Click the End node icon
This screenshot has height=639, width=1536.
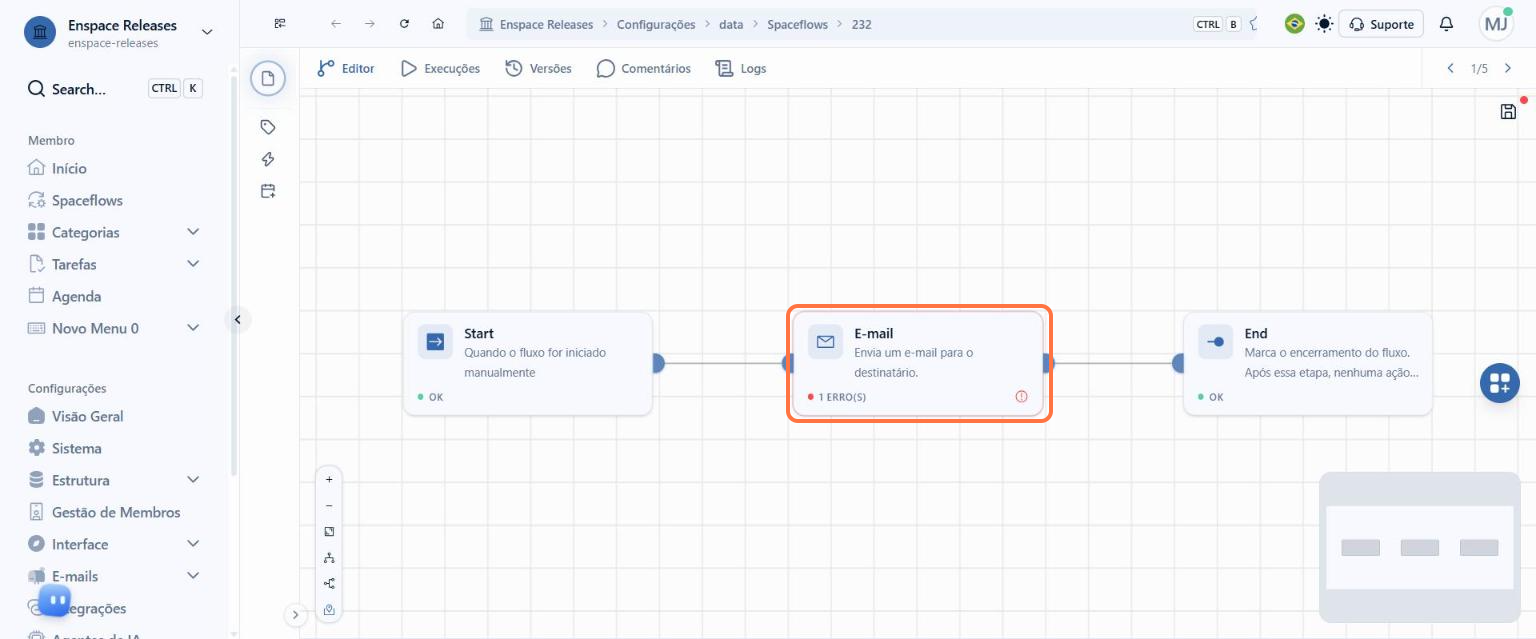[1215, 342]
